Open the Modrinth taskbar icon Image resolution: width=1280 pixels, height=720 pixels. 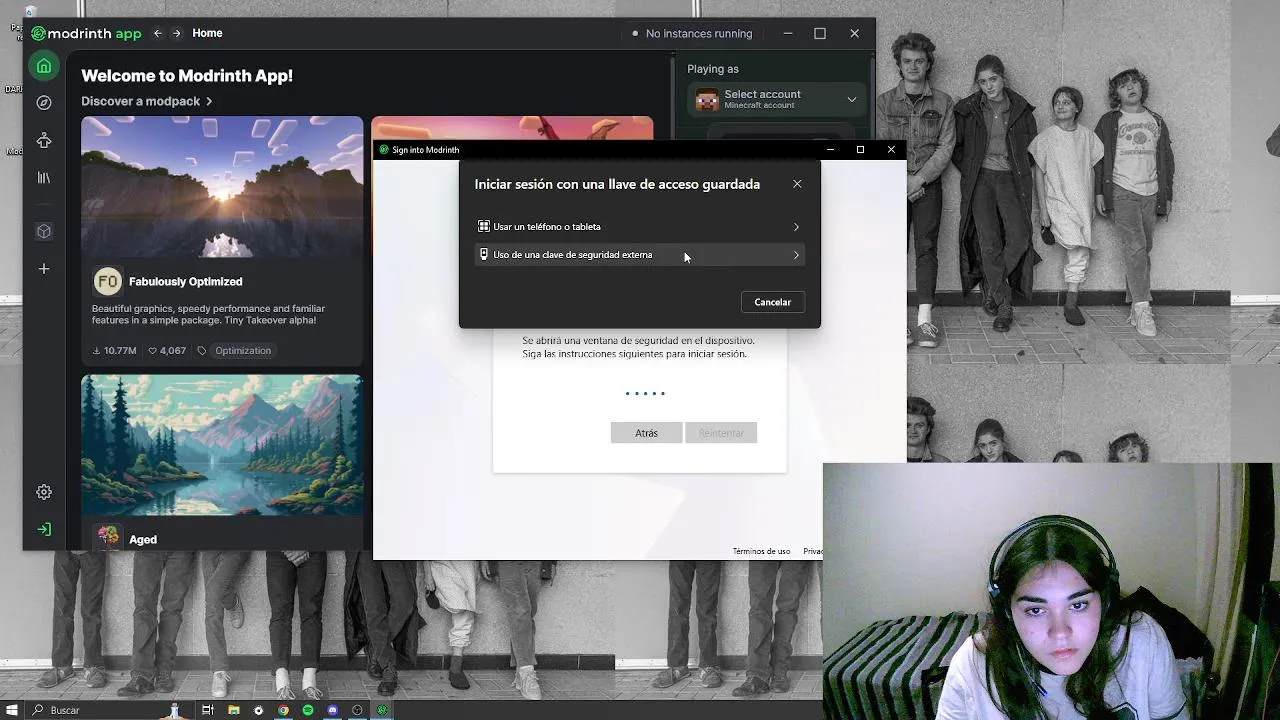point(382,710)
